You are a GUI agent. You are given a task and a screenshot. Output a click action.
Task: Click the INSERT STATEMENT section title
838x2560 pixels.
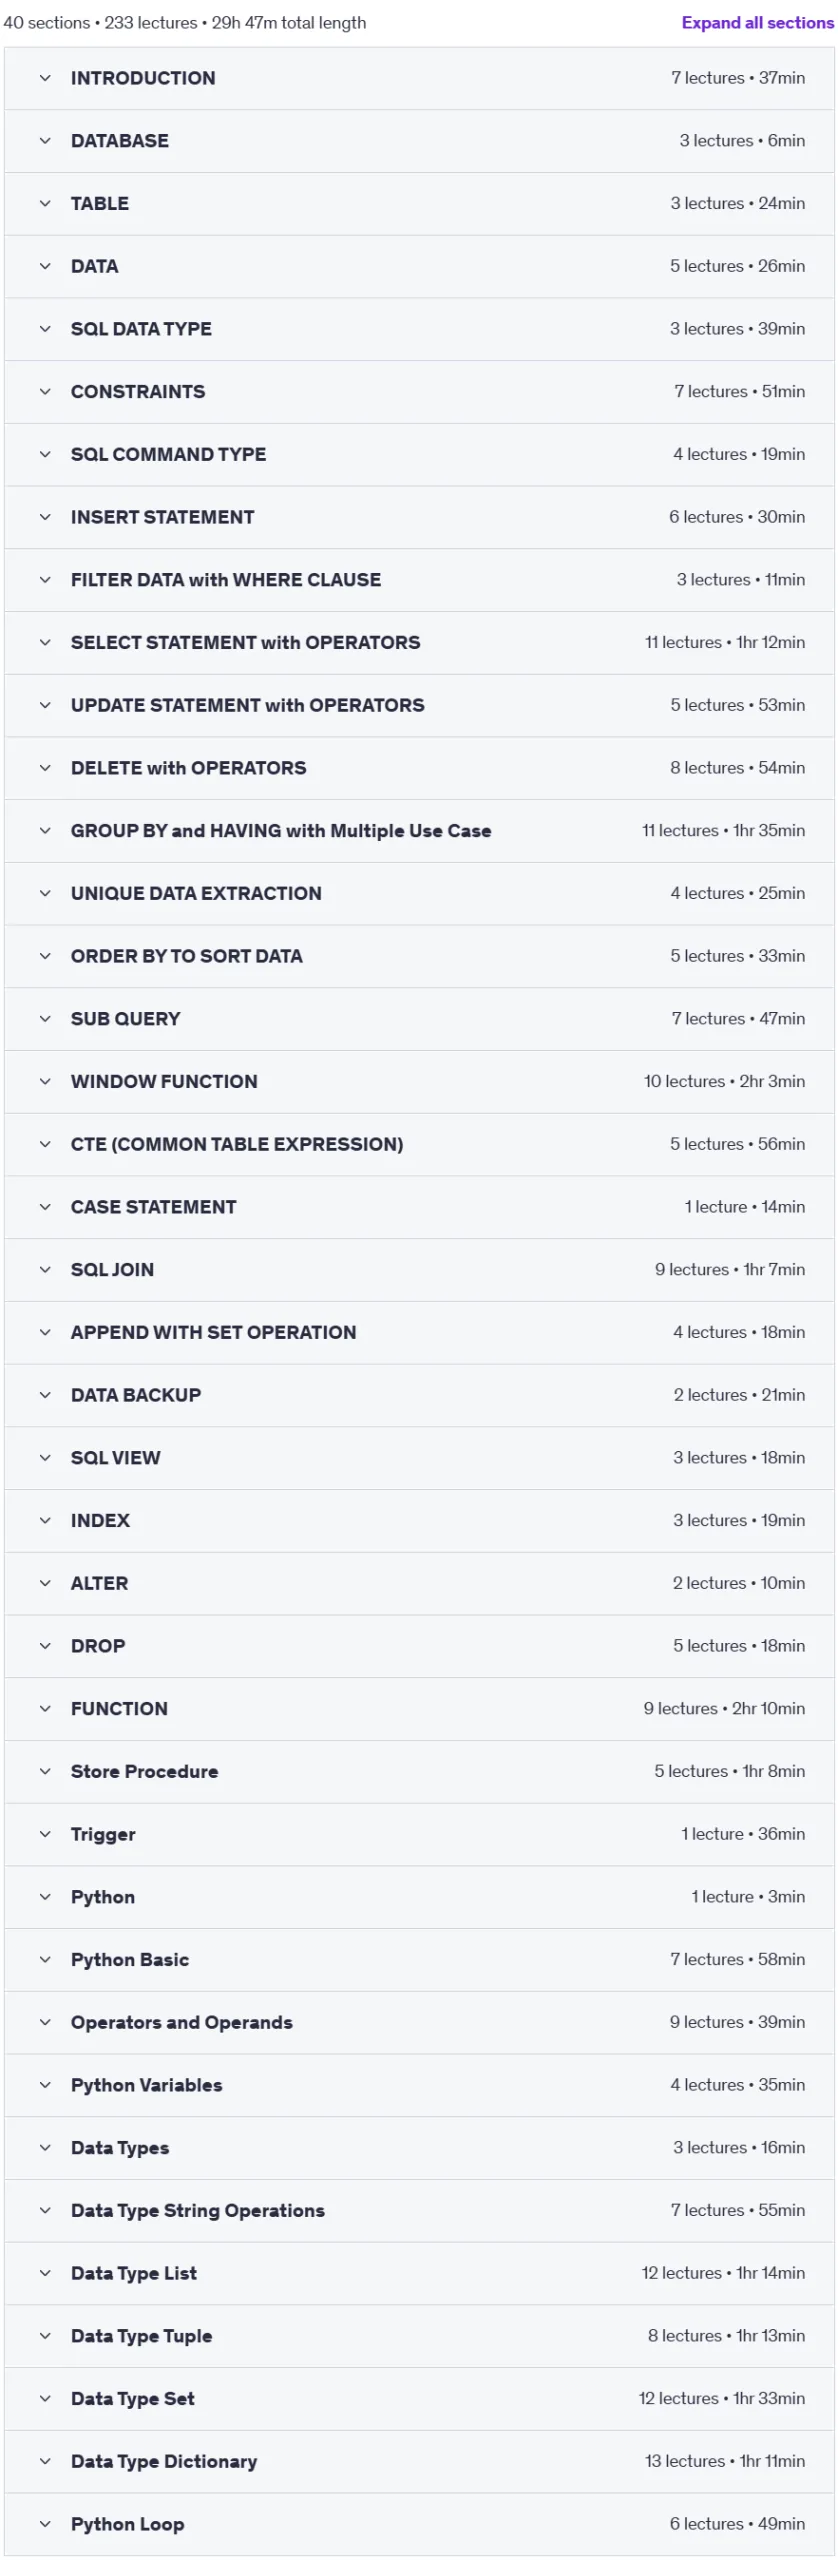[162, 517]
